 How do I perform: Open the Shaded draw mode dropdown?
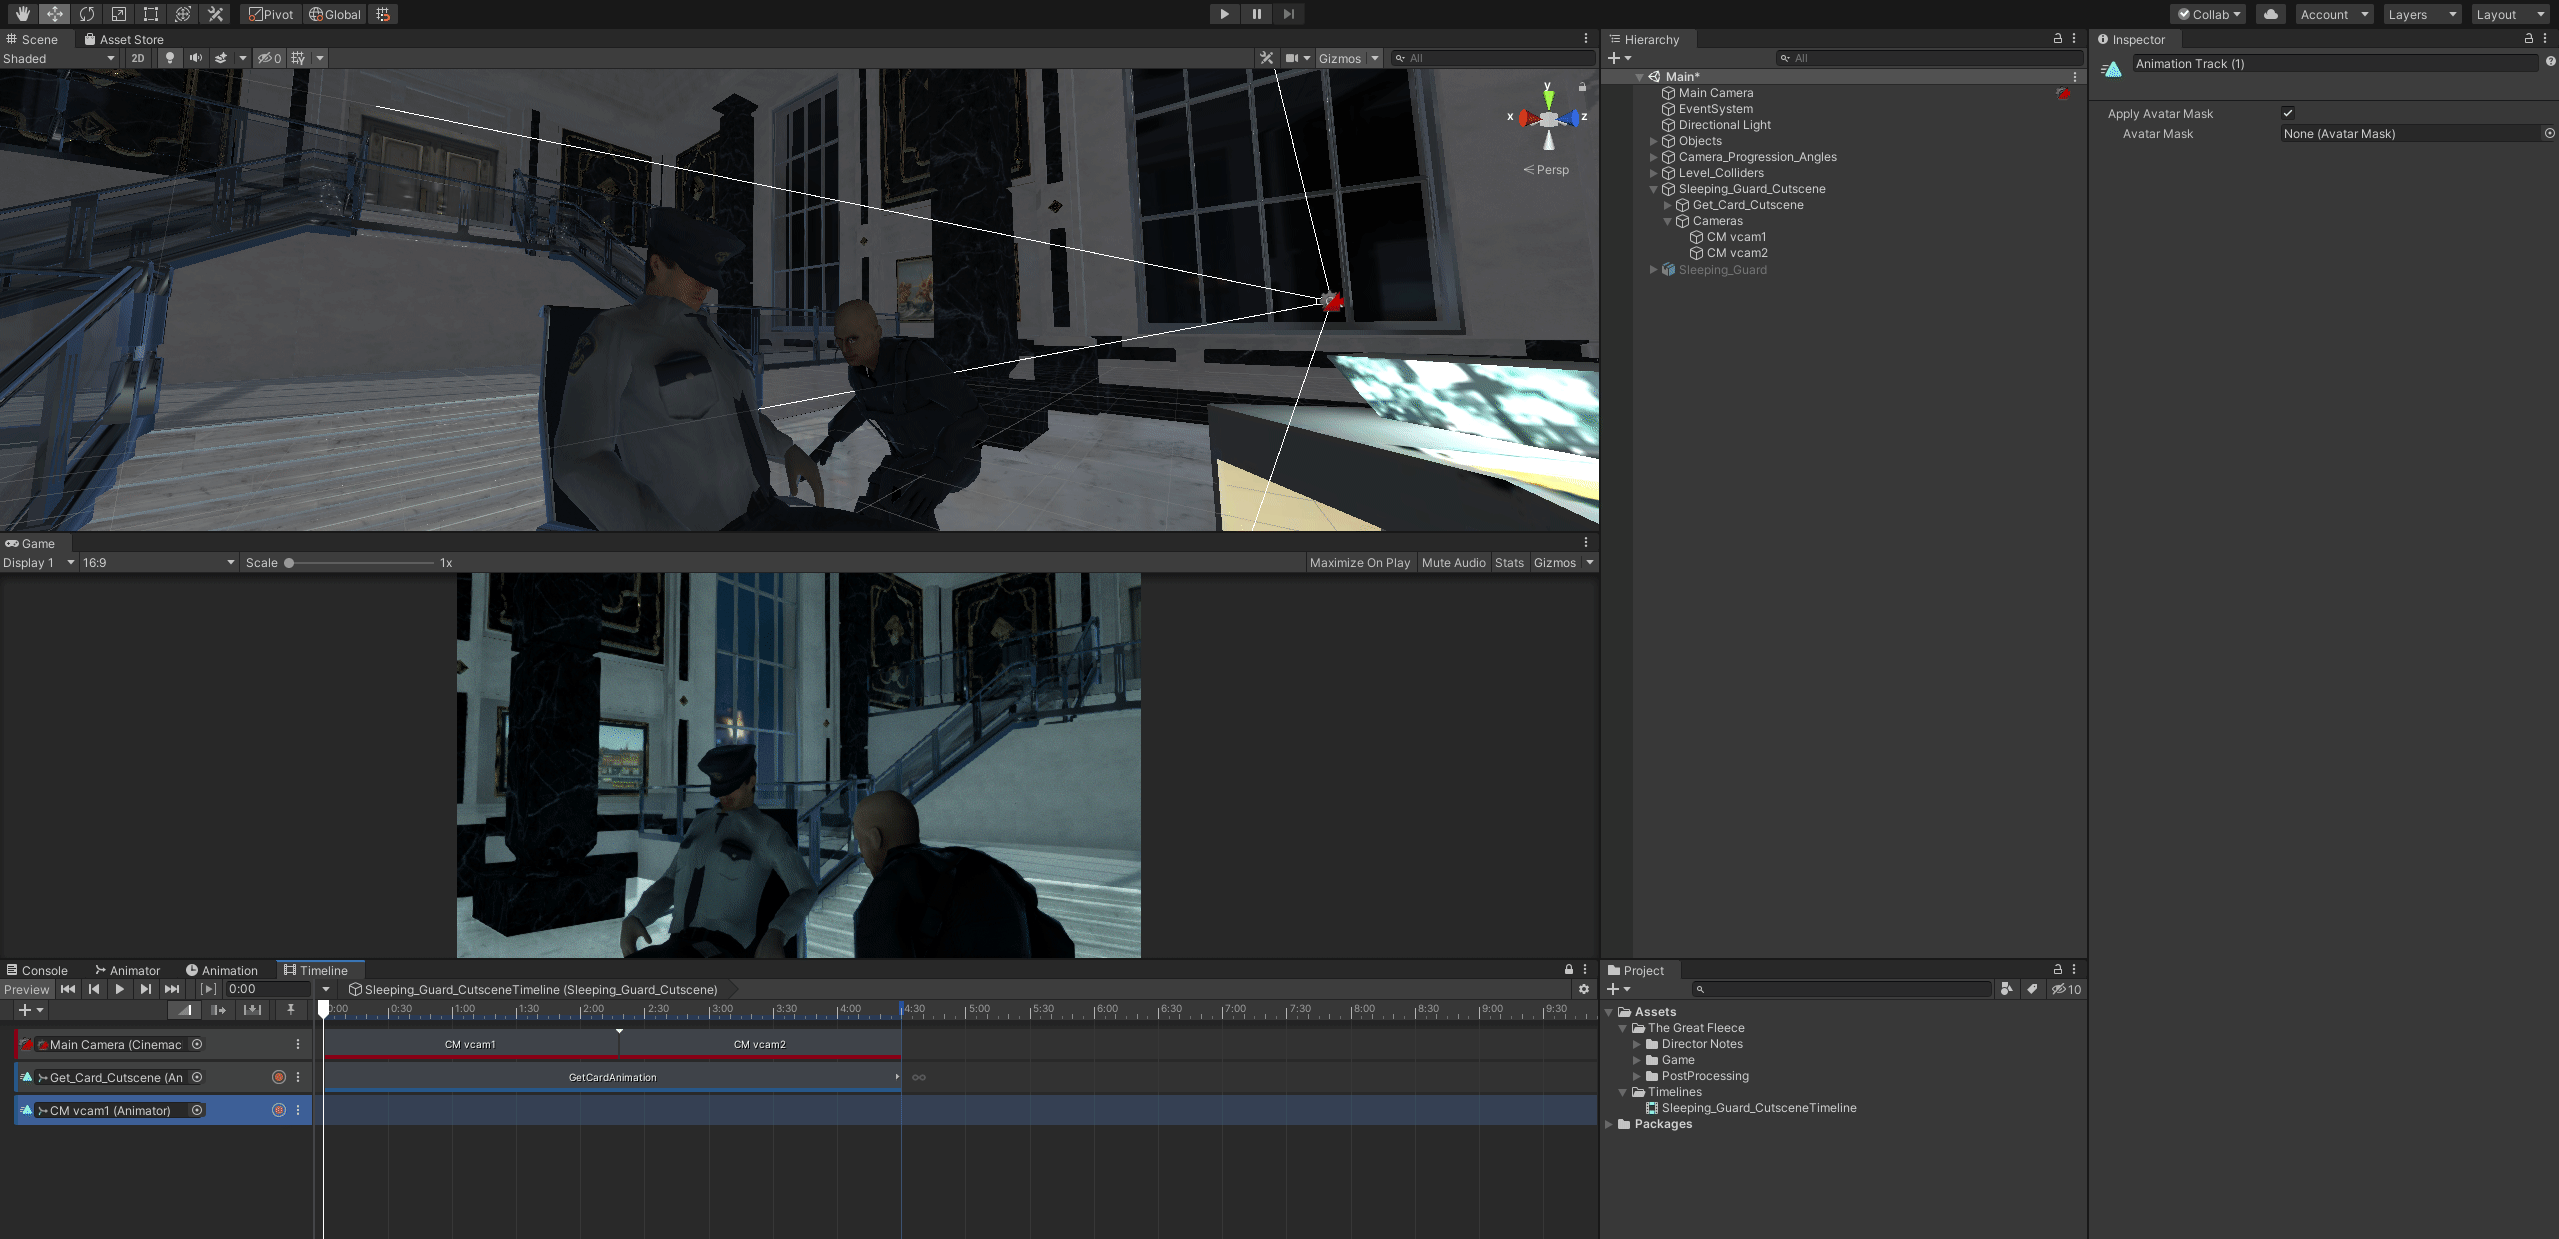click(x=58, y=58)
